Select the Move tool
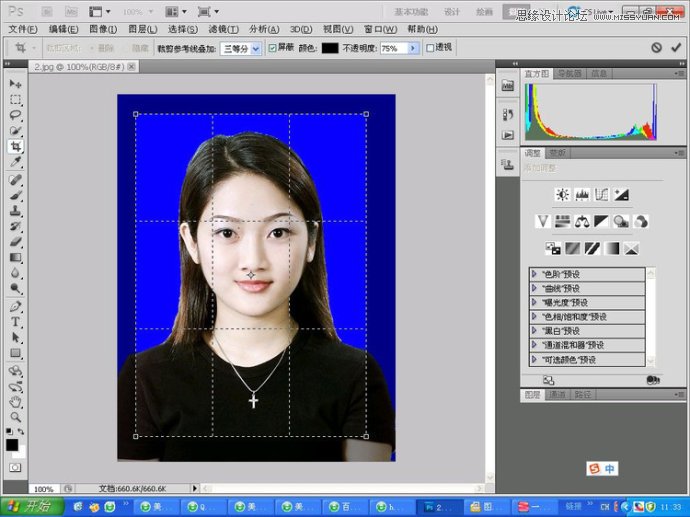690x517 pixels. pyautogui.click(x=16, y=84)
